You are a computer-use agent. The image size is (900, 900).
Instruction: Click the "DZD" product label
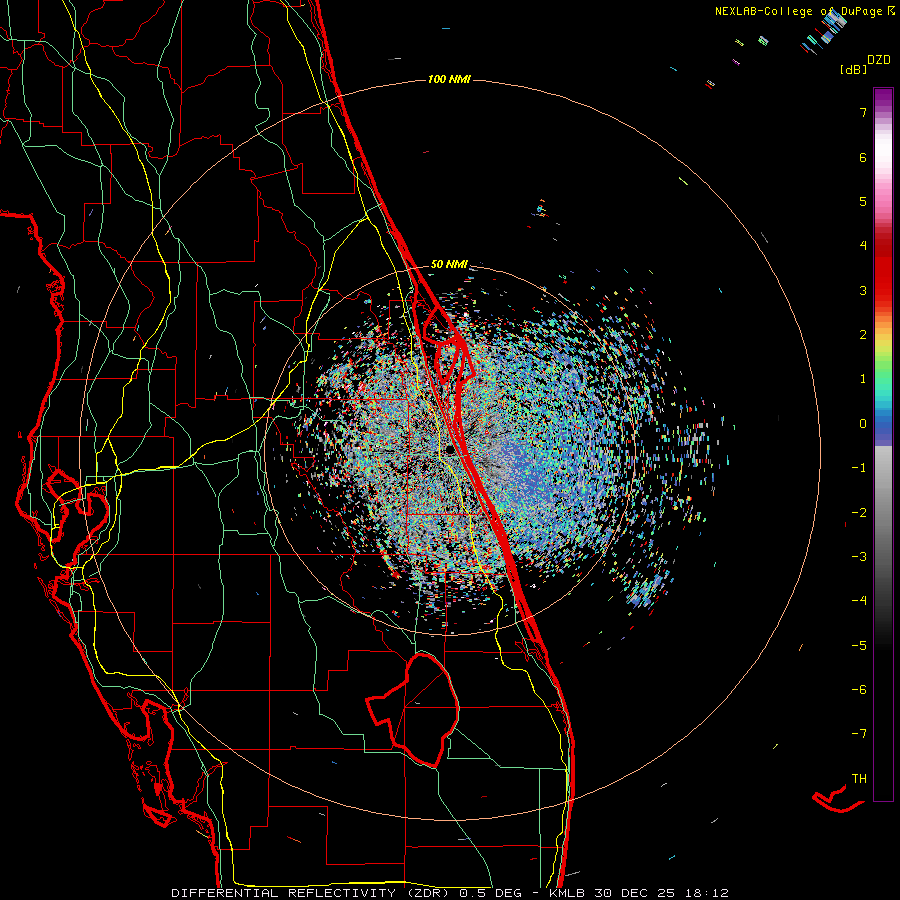pos(879,60)
